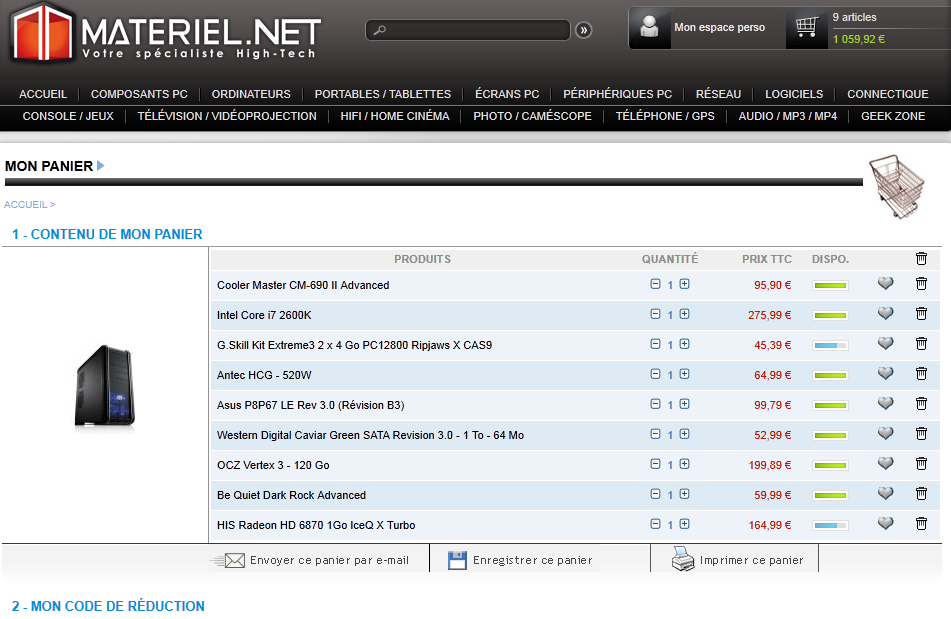The image size is (951, 619).
Task: Open the COMPOSANTS PC menu
Action: click(x=139, y=94)
